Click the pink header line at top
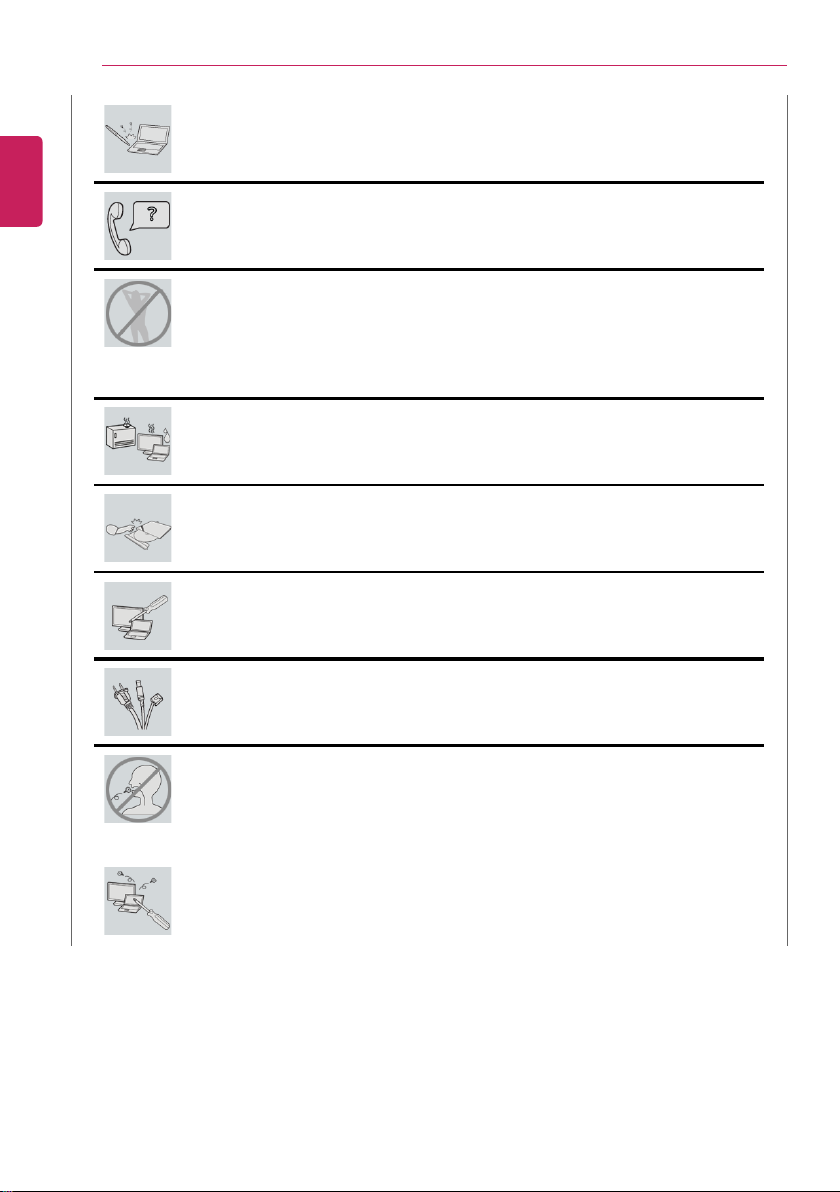This screenshot has width=840, height=1192. point(444,65)
